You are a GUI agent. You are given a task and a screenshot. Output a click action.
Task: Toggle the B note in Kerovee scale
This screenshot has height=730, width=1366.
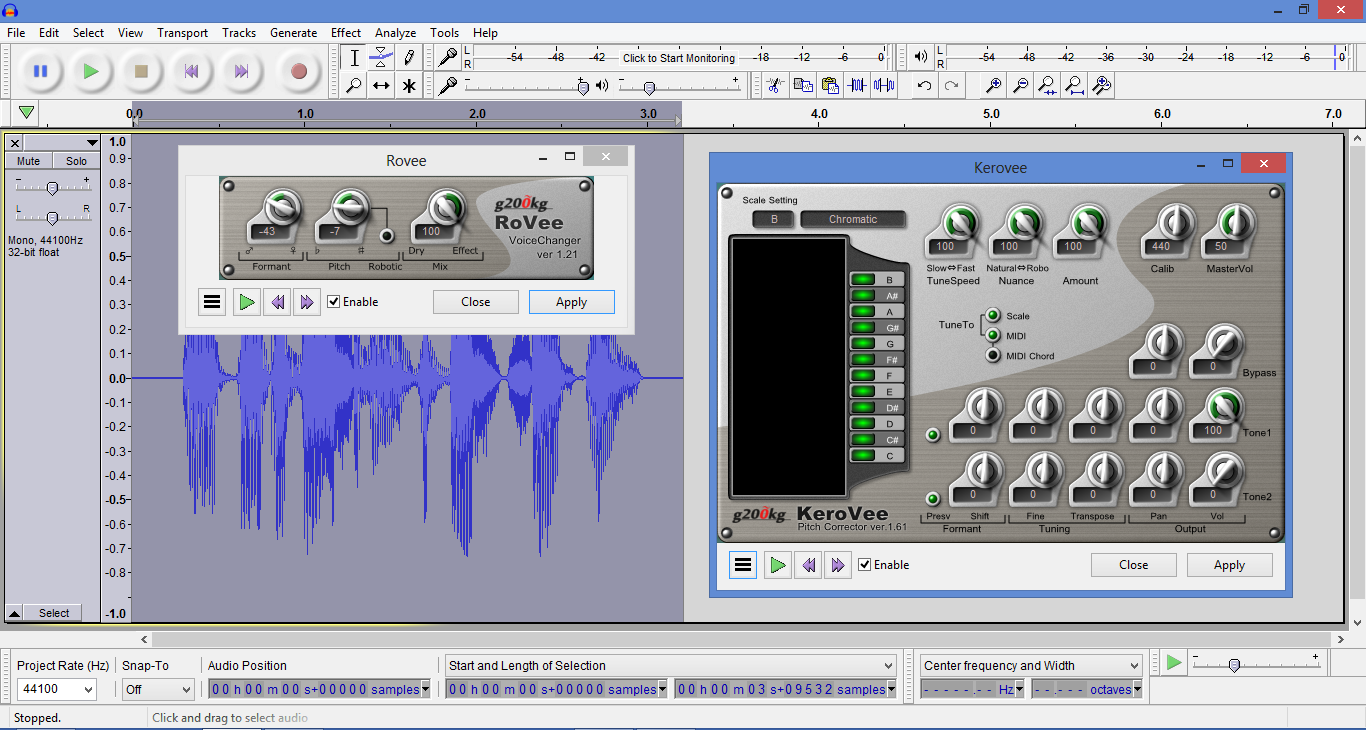point(877,280)
